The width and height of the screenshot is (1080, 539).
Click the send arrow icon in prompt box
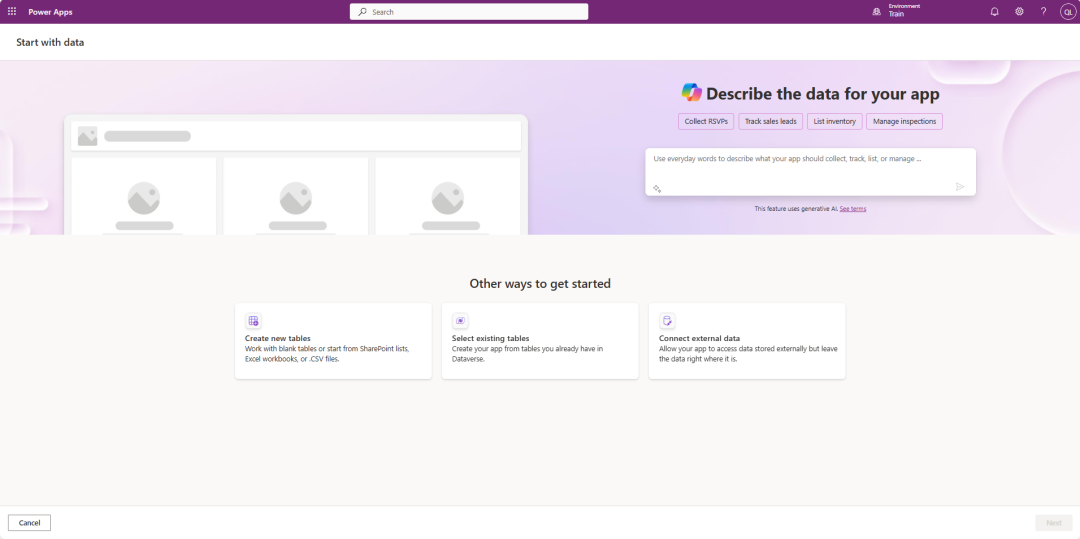tap(959, 187)
